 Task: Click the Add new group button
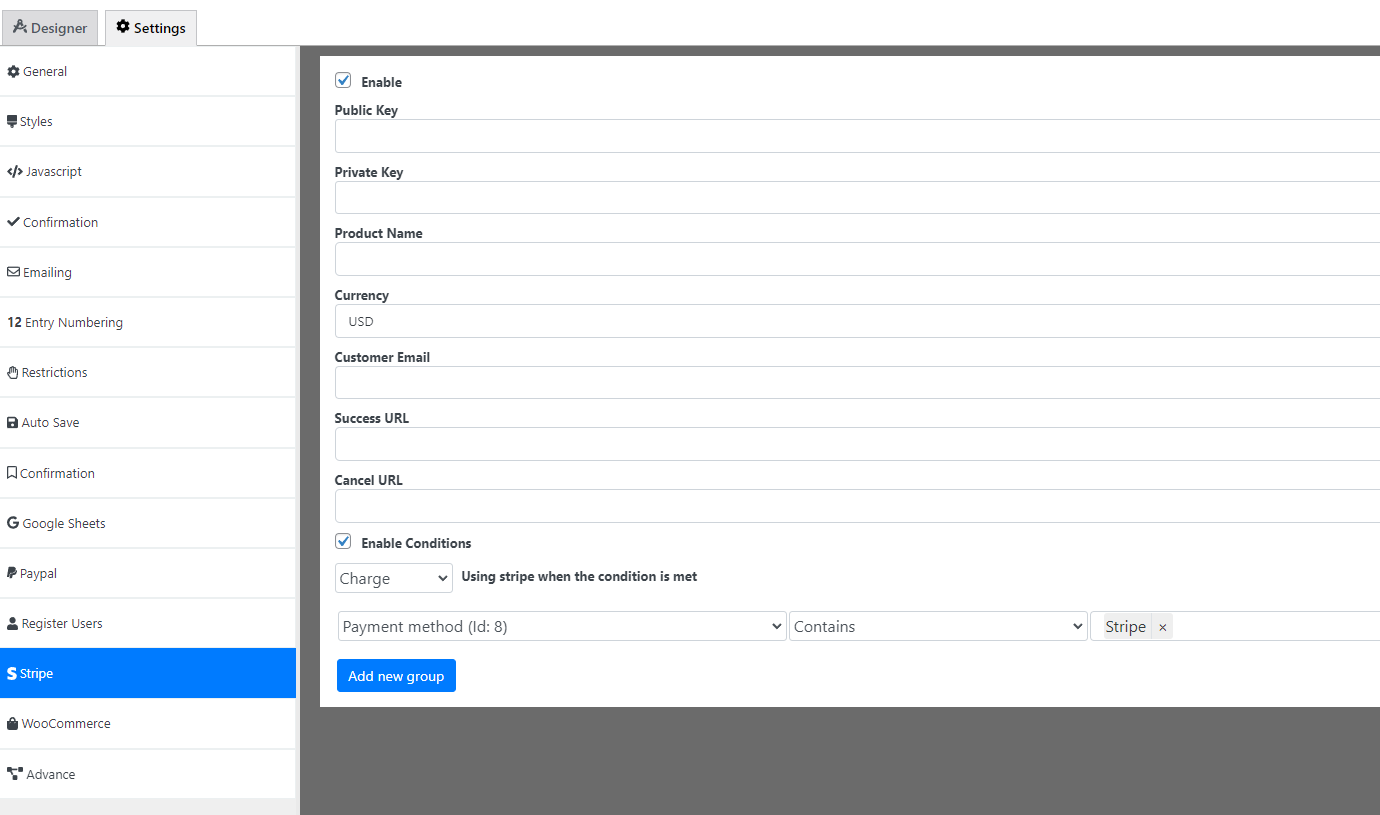[x=396, y=676]
